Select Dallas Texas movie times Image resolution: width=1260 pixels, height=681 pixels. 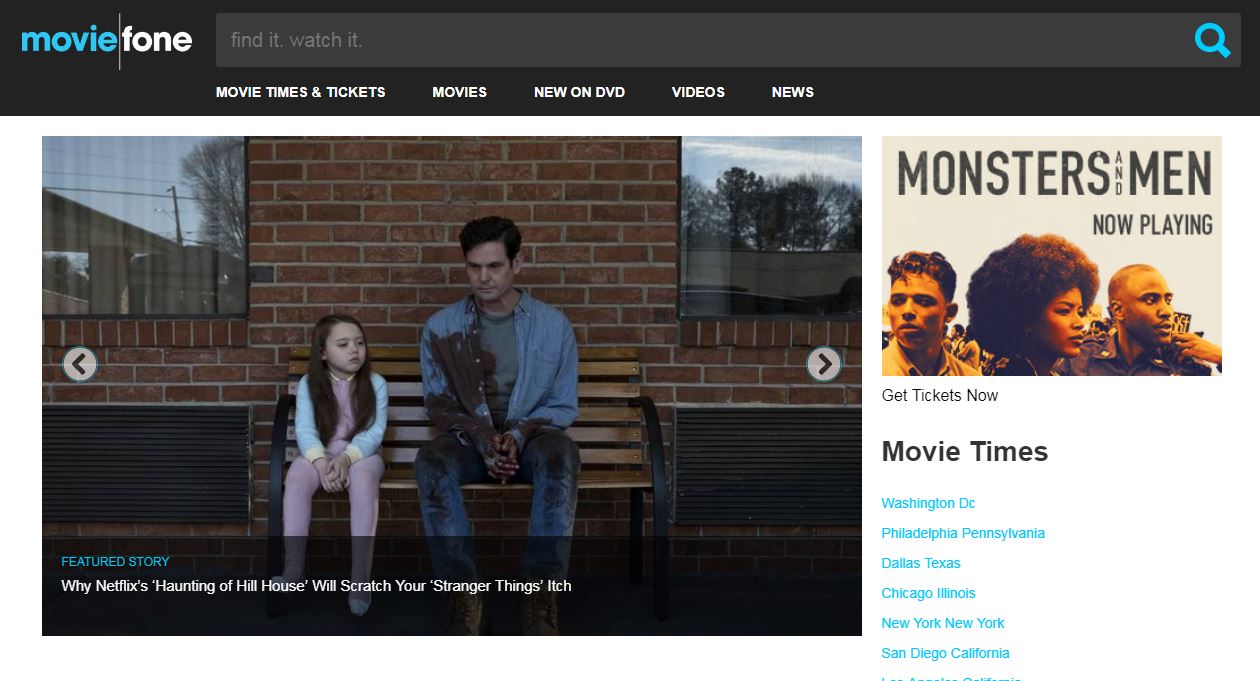[921, 563]
